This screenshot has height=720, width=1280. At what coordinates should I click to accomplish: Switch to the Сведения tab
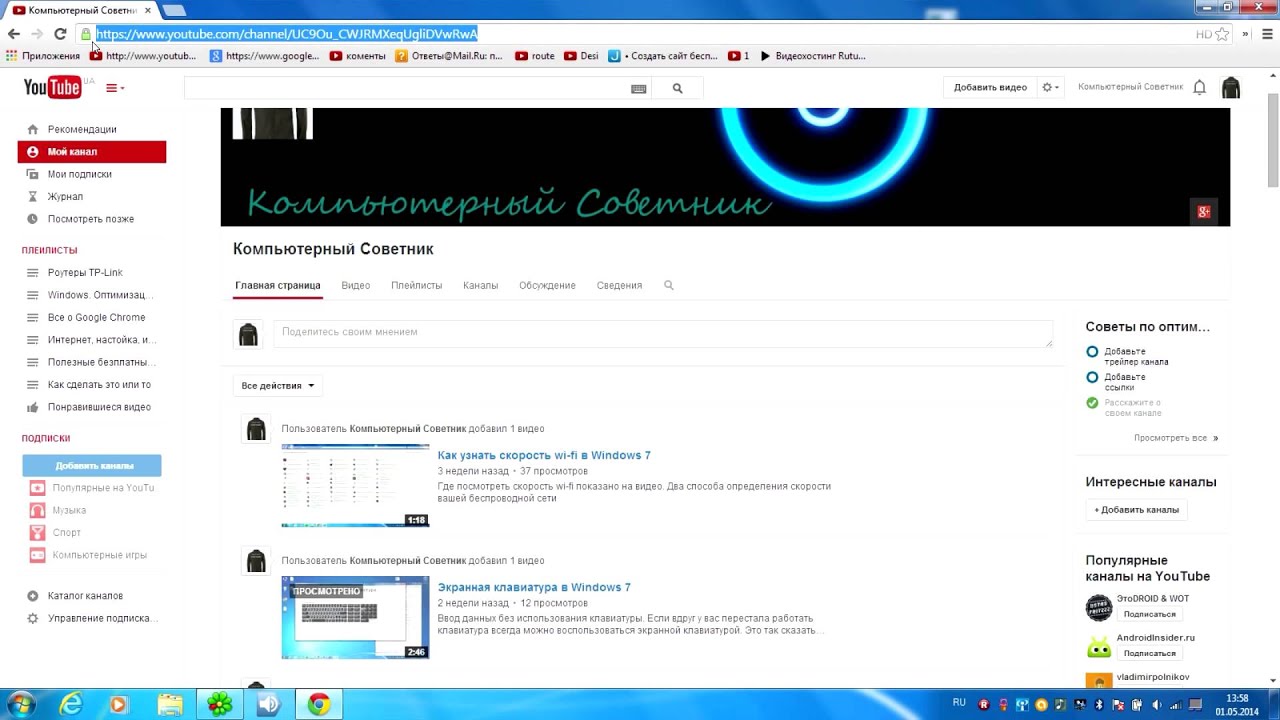[619, 285]
